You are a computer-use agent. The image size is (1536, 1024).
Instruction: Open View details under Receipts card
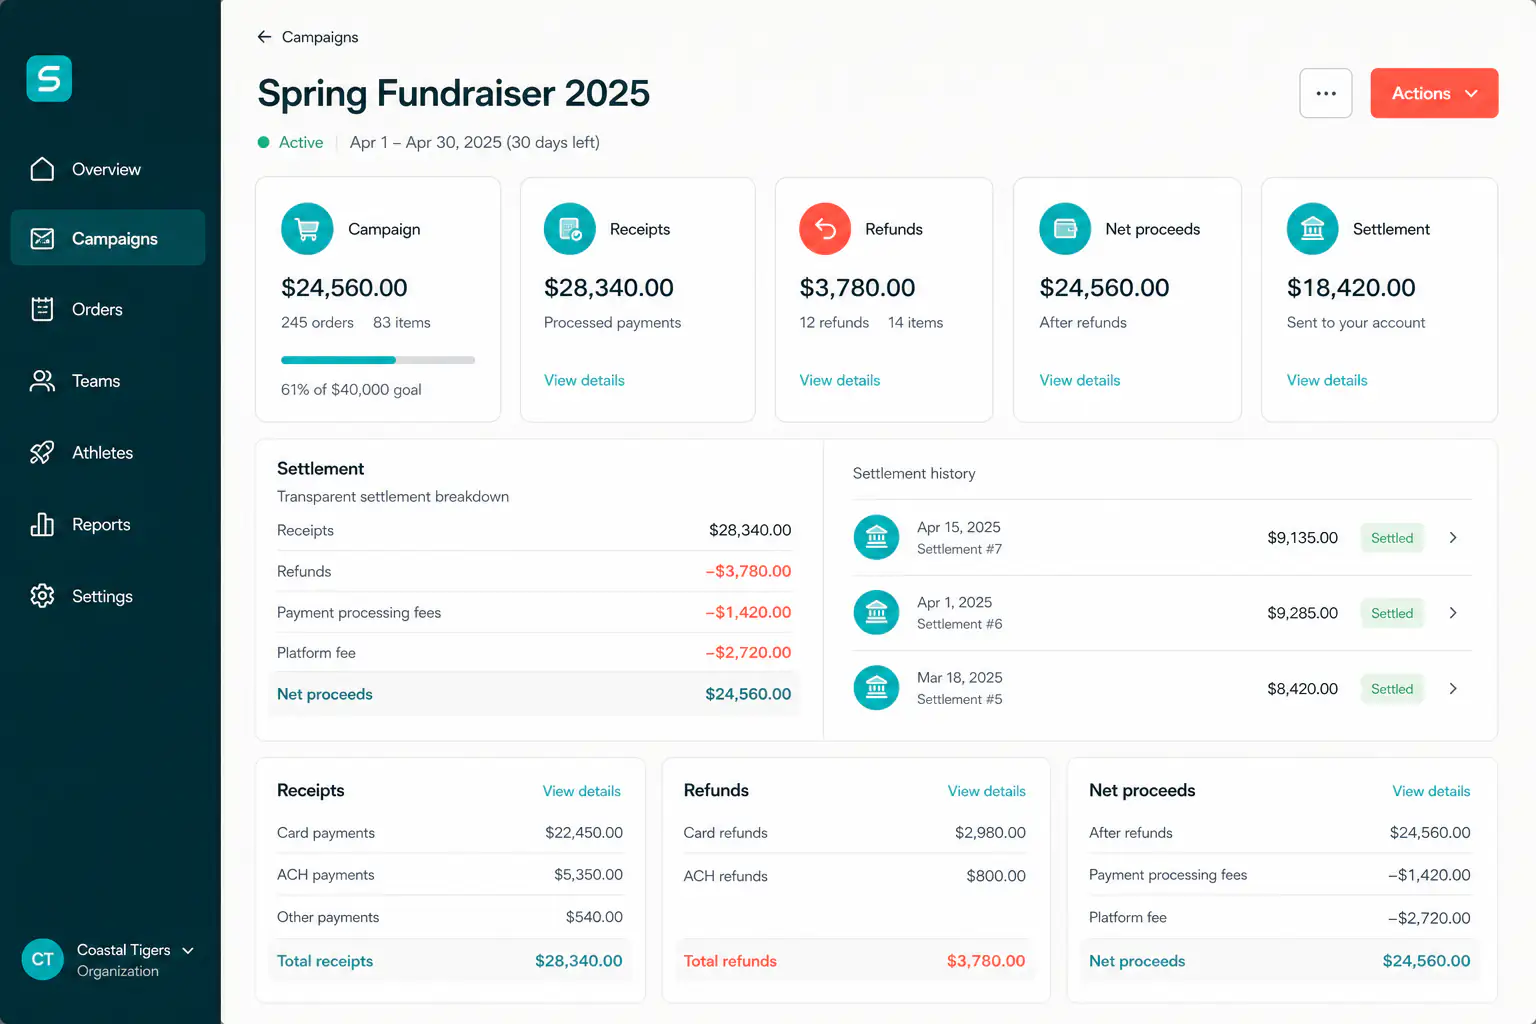tap(584, 380)
